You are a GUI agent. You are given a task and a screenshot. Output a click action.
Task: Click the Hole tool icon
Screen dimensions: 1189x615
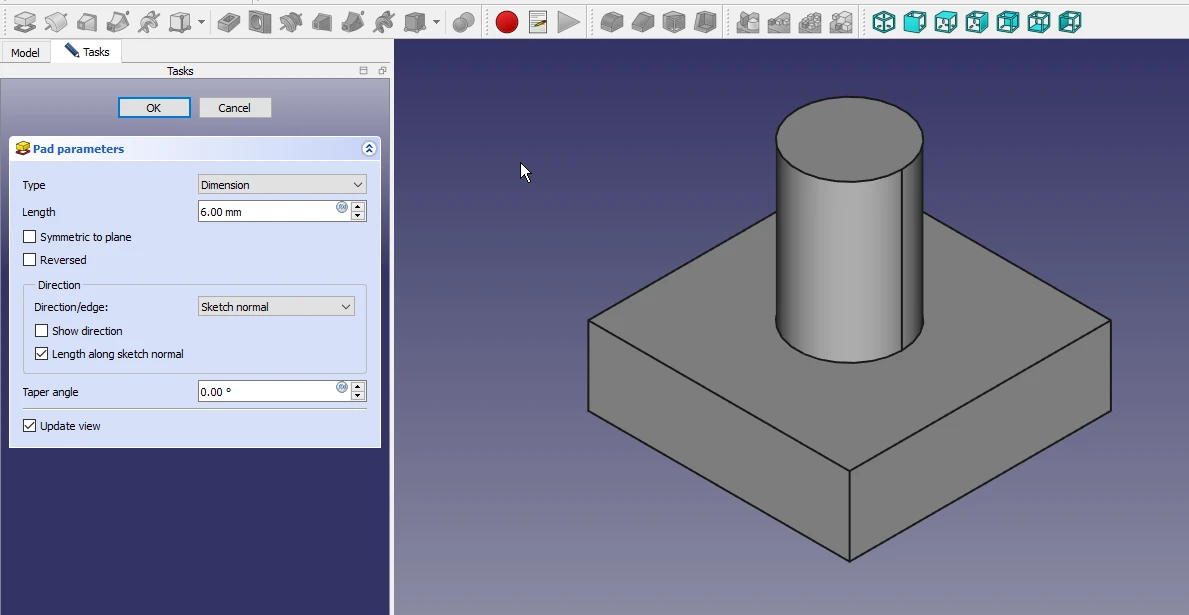[x=260, y=21]
